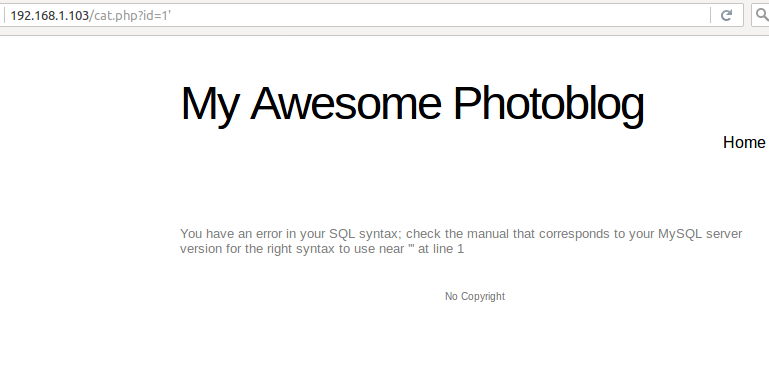Click the 192.168.1.103 host in the URL
The width and height of the screenshot is (769, 366).
[50, 16]
